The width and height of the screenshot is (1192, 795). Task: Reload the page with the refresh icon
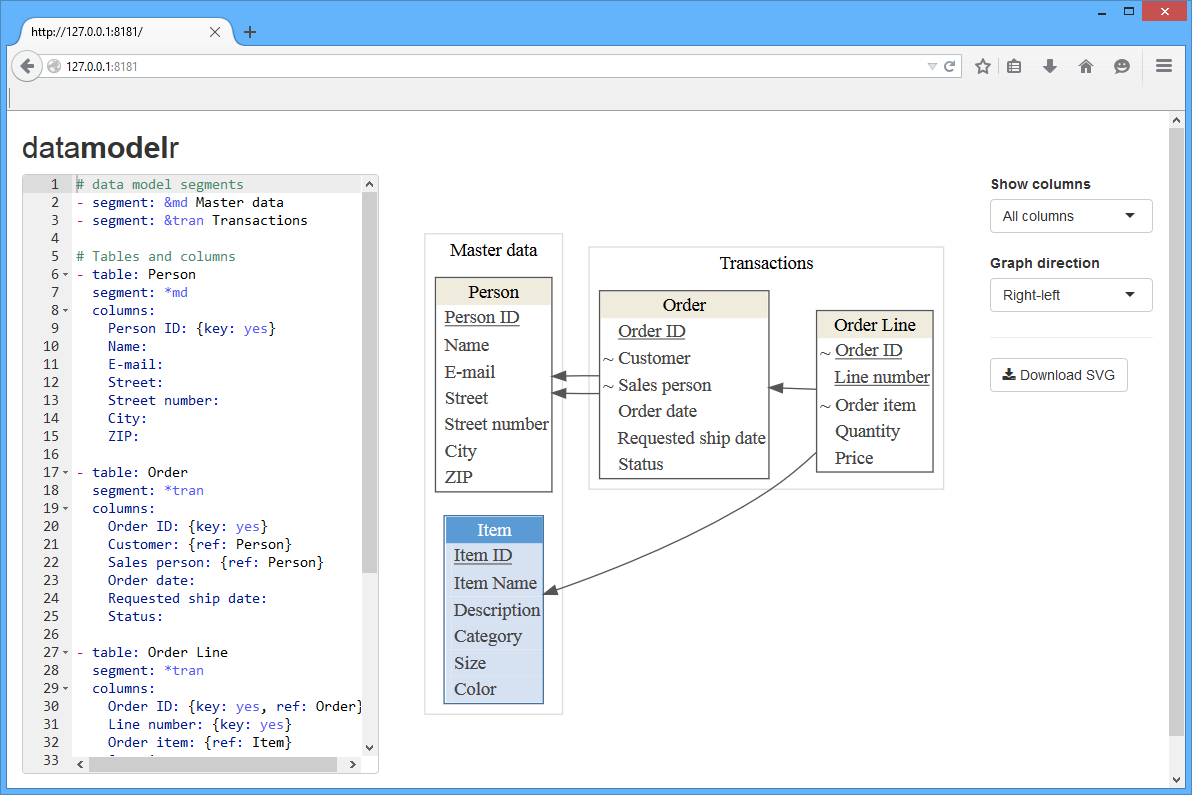(x=949, y=67)
